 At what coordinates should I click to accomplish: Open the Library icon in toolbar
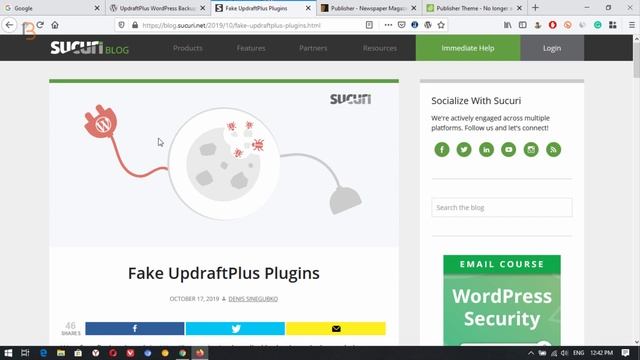tap(507, 25)
